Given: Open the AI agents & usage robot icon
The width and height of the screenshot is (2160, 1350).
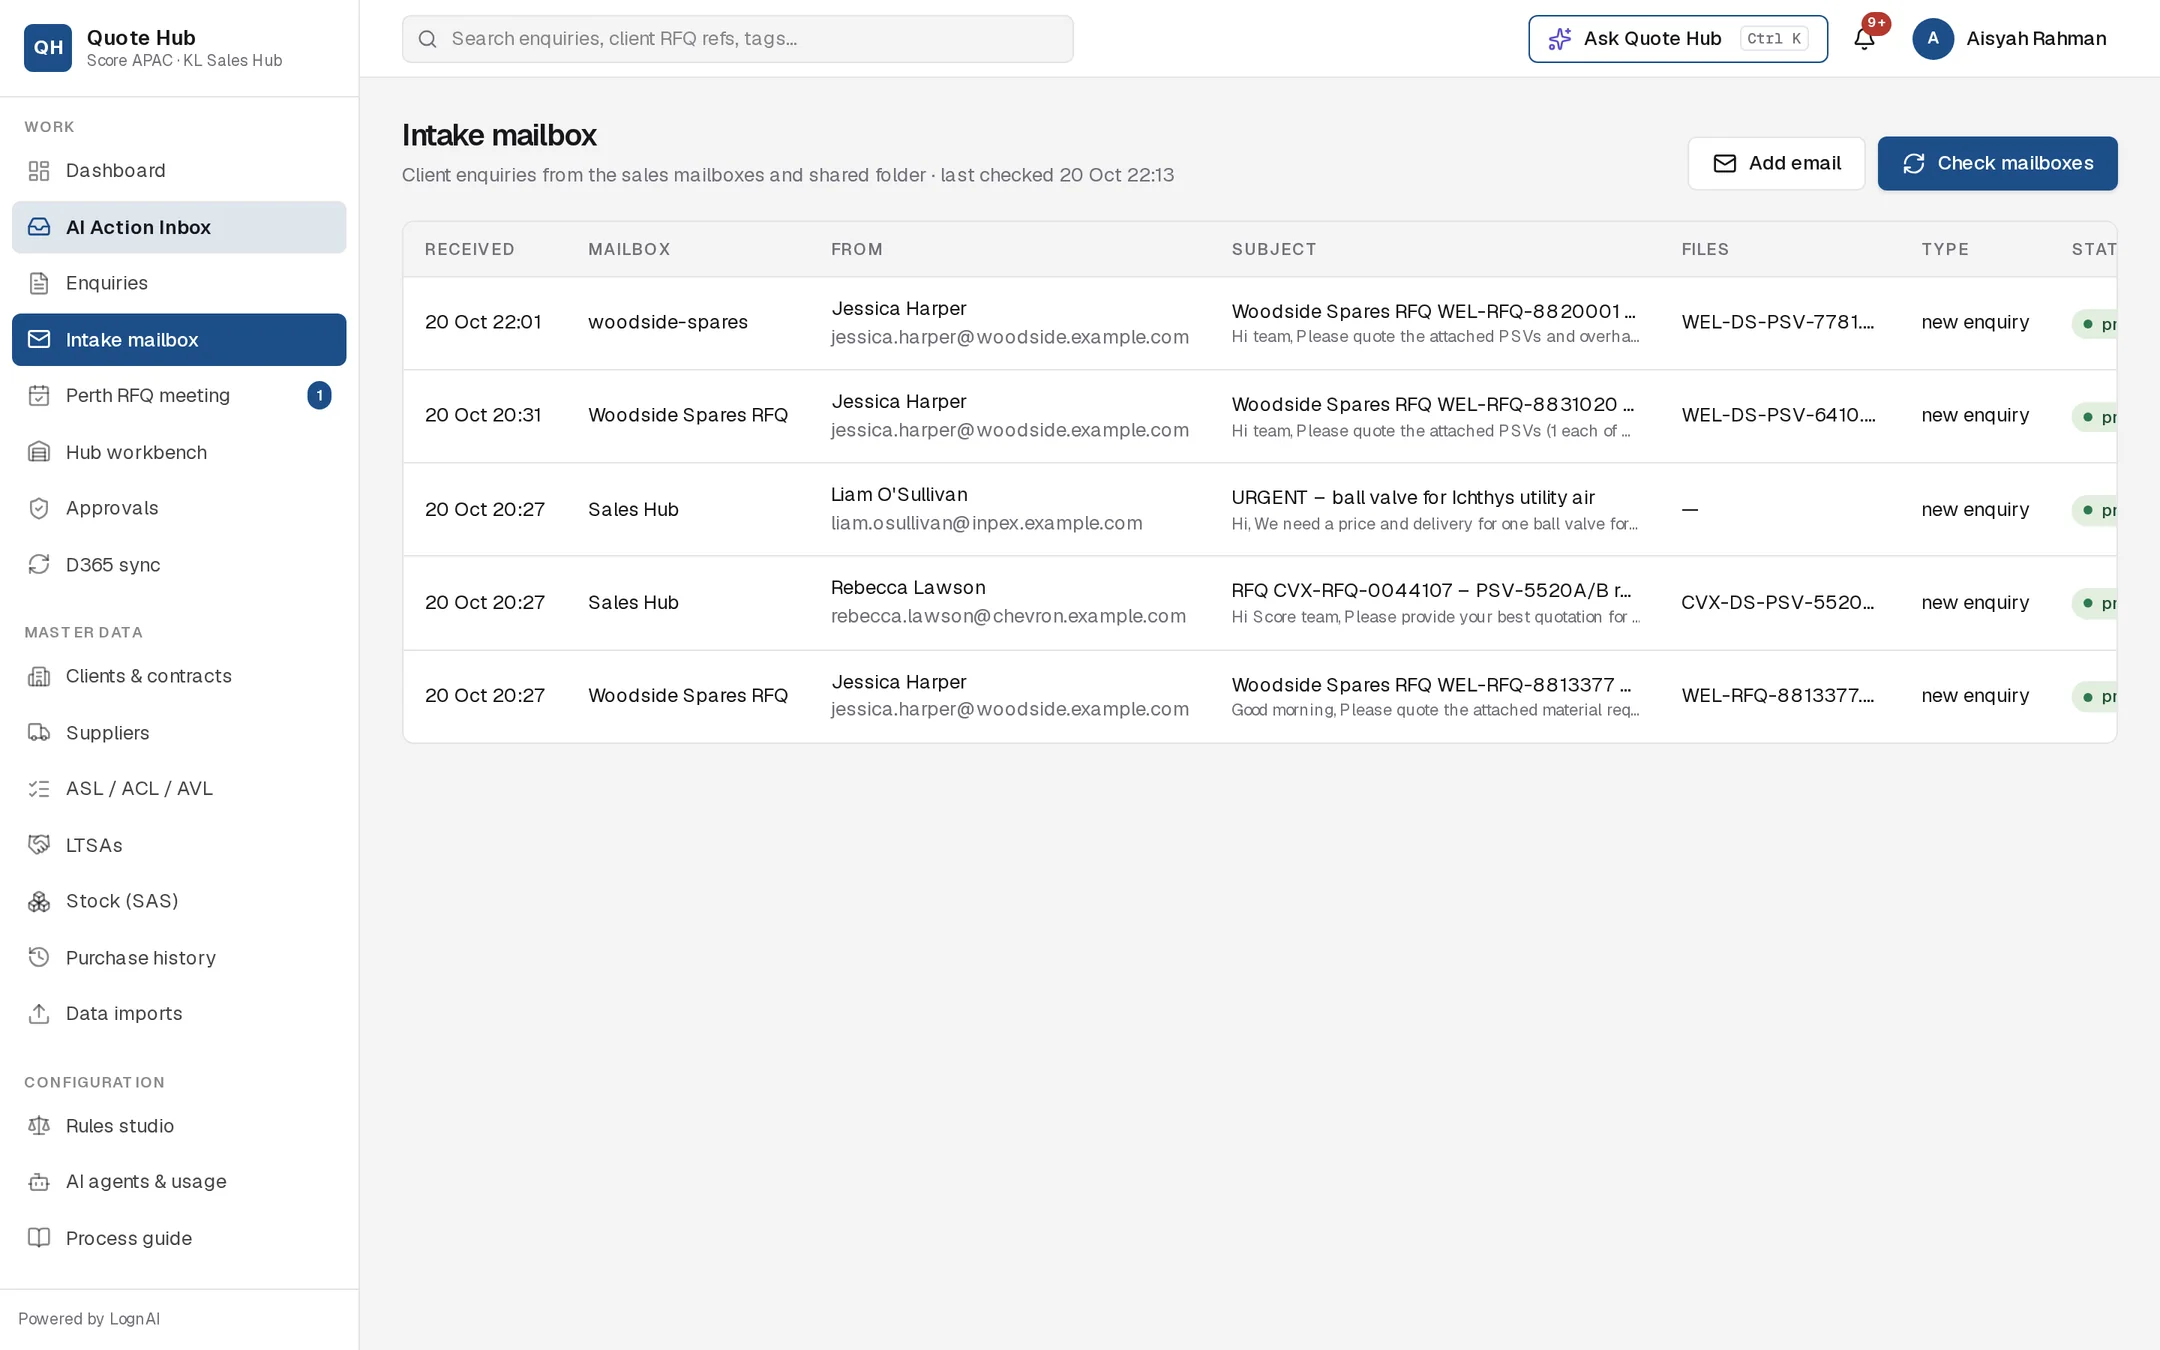Looking at the screenshot, I should 39,1182.
